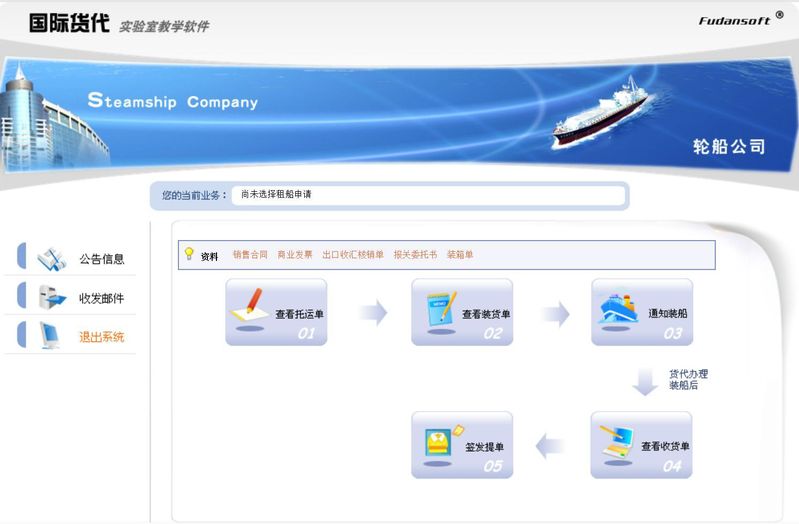Click the 退出系统 text to log out
Screen dimensions: 799x524
[102, 337]
